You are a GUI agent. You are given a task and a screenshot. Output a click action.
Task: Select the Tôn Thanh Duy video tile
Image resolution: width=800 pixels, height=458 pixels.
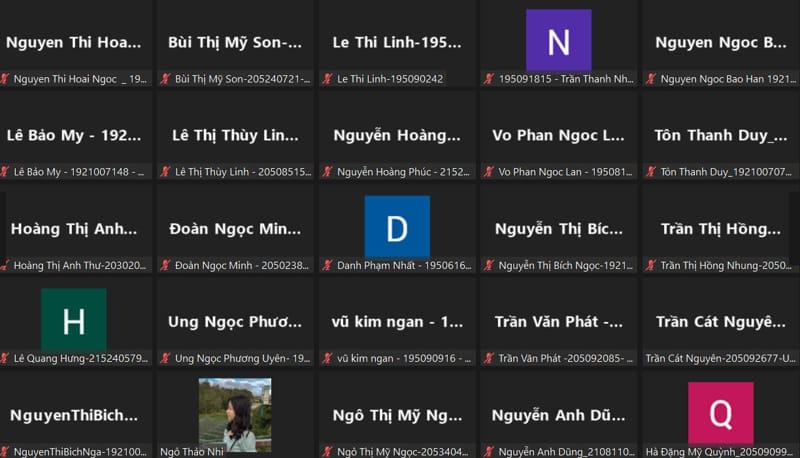click(x=720, y=135)
